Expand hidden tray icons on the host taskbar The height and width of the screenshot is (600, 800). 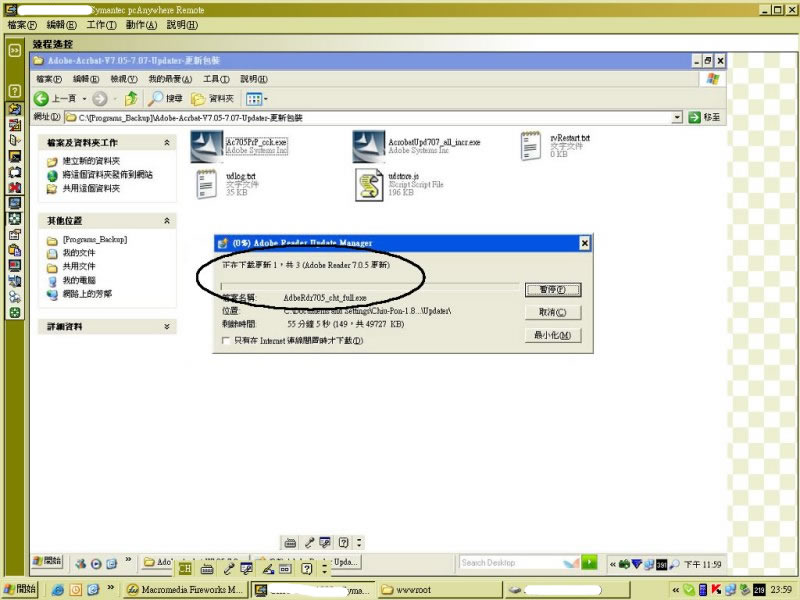pos(676,590)
